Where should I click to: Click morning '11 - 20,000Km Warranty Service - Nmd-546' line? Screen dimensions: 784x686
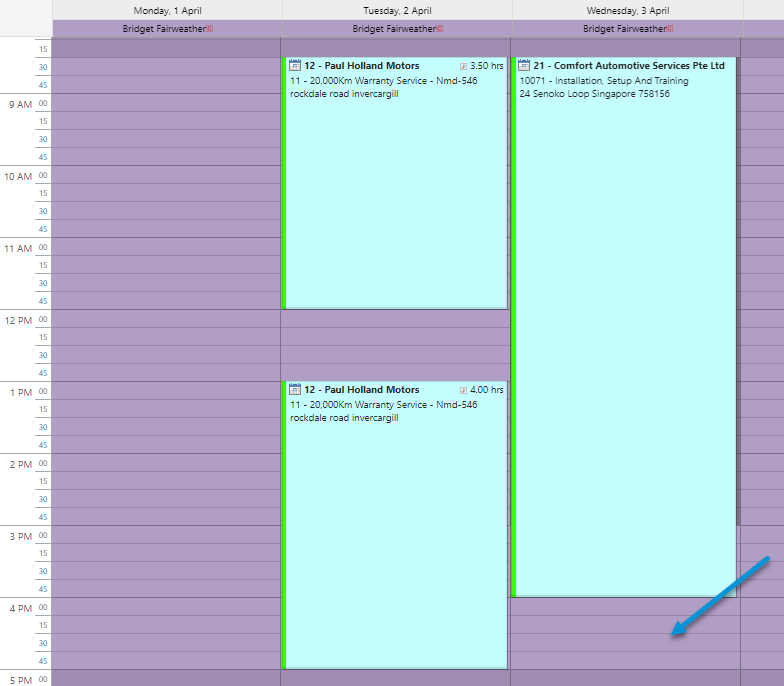384,80
